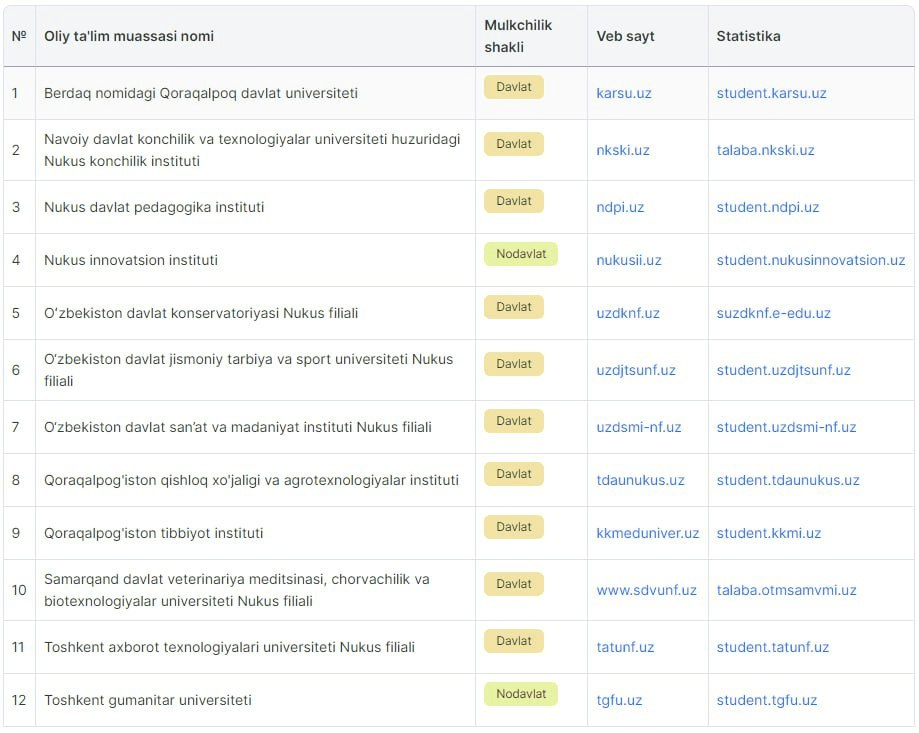Select the '№' column header
Image resolution: width=919 pixels, height=733 pixels.
(x=19, y=36)
